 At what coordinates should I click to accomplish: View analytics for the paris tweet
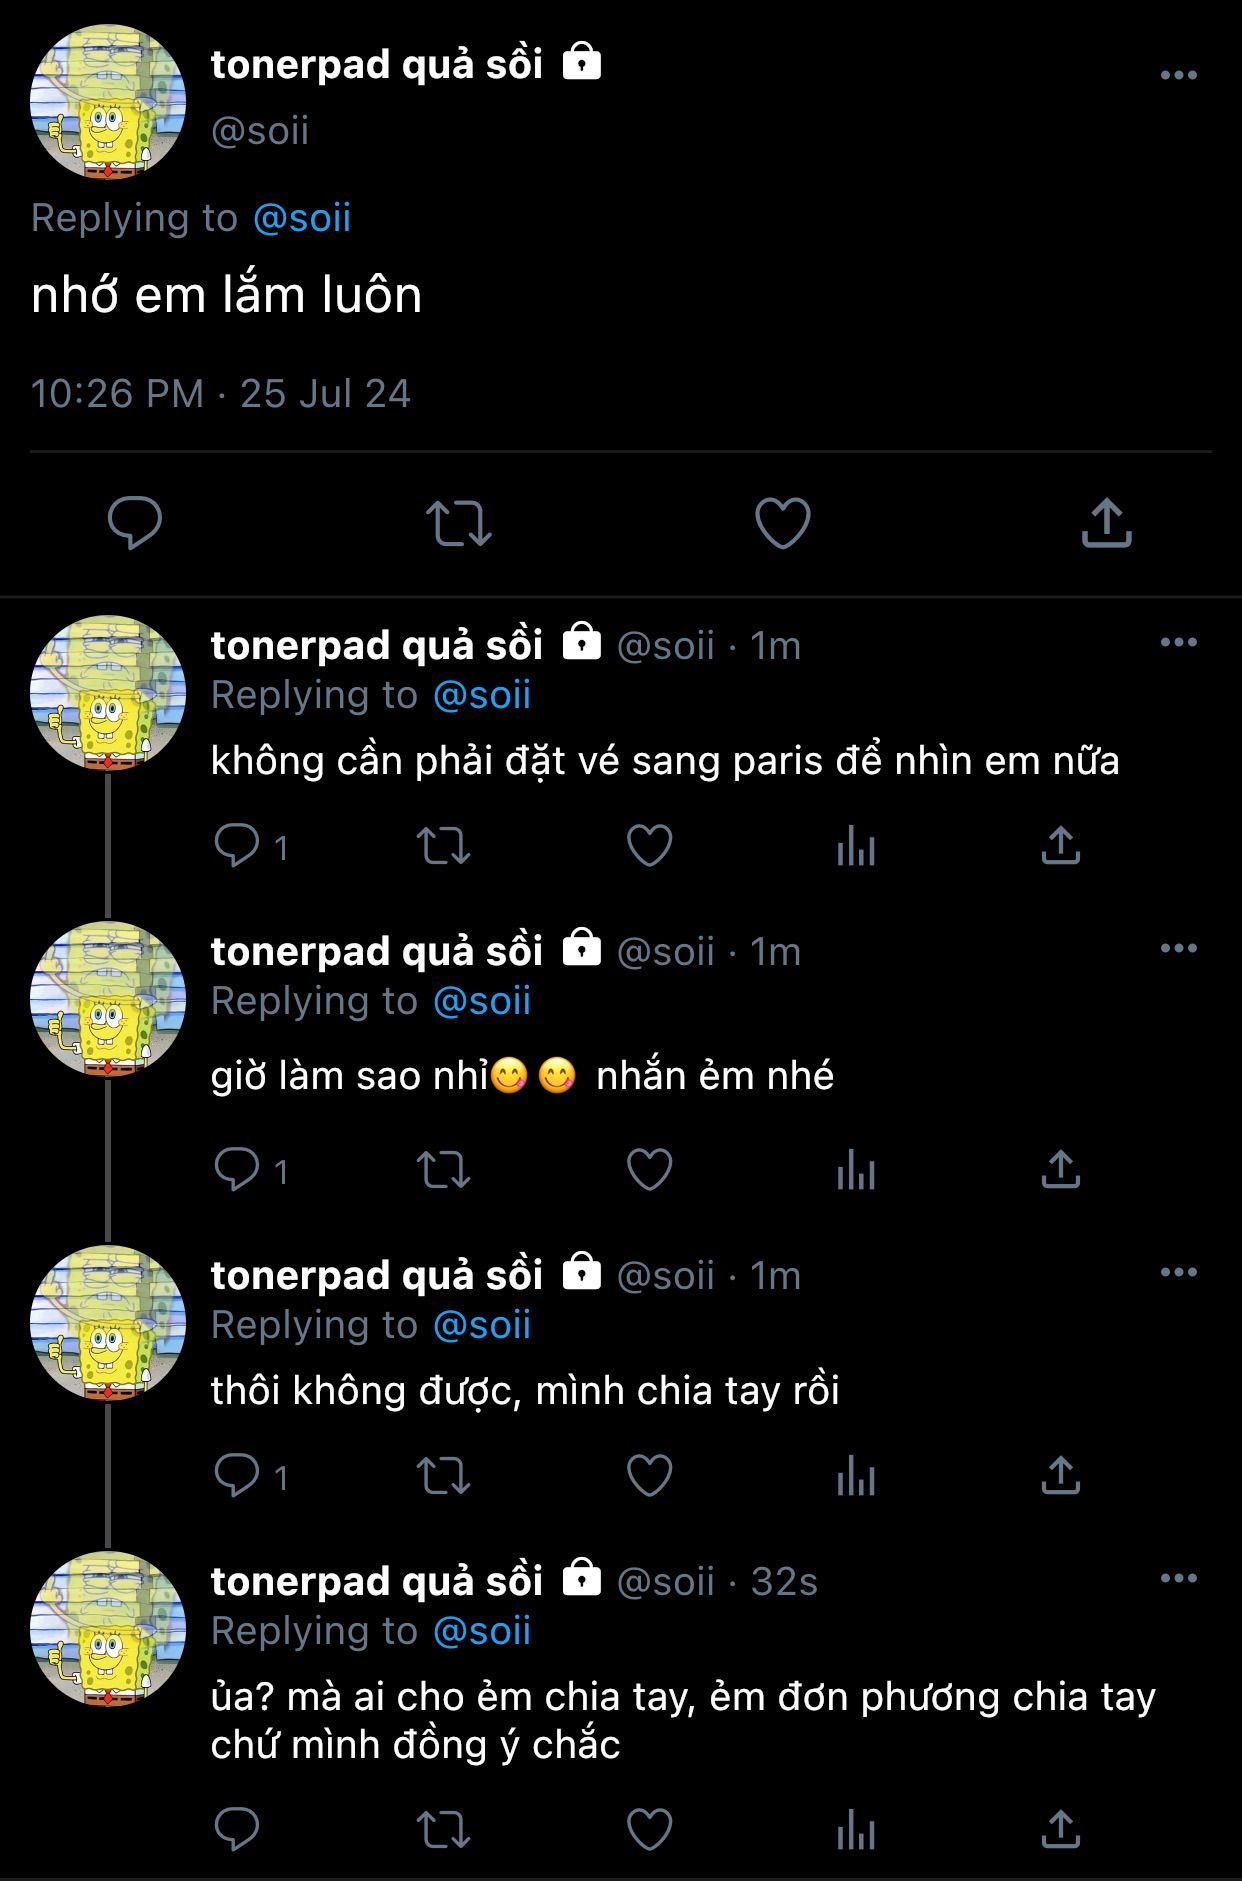point(856,847)
